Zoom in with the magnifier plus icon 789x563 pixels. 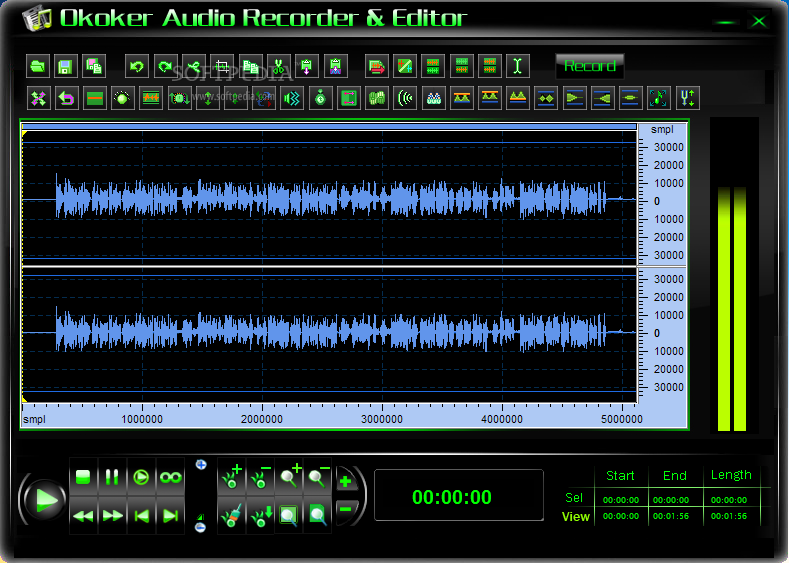pyautogui.click(x=290, y=477)
